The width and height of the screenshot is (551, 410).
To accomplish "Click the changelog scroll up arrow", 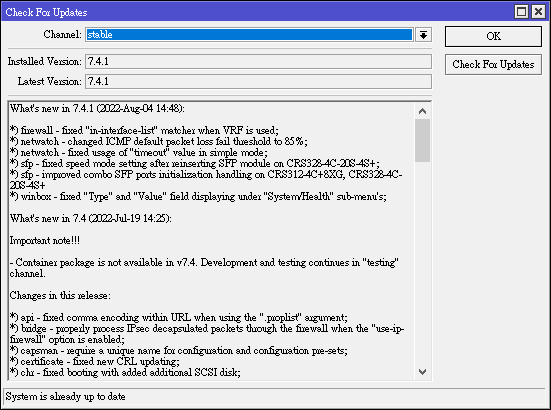I will click(x=422, y=111).
